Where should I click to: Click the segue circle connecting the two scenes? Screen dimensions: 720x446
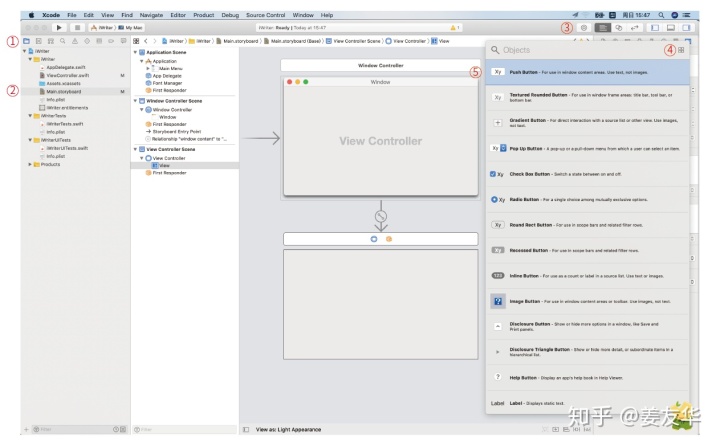[x=381, y=215]
